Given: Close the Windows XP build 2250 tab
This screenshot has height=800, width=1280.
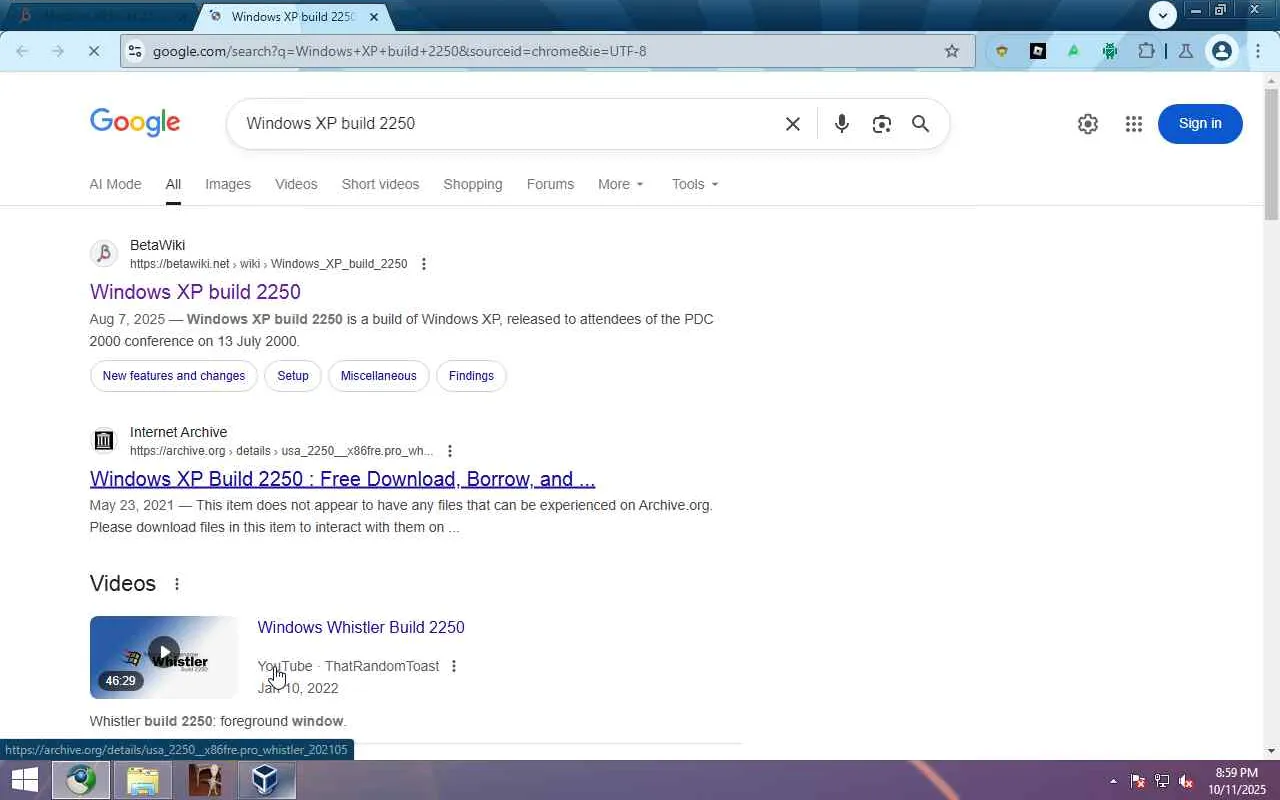Looking at the screenshot, I should (x=374, y=17).
